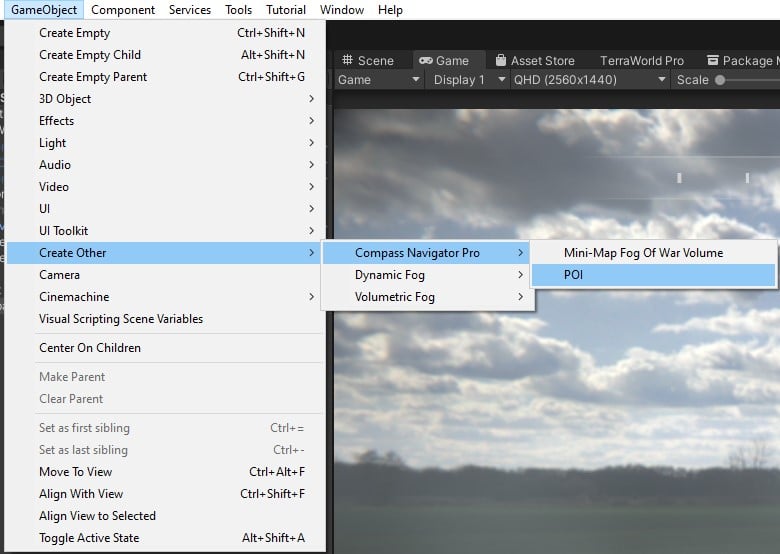Image resolution: width=780 pixels, height=554 pixels.
Task: Open the Component menu
Action: click(x=122, y=10)
